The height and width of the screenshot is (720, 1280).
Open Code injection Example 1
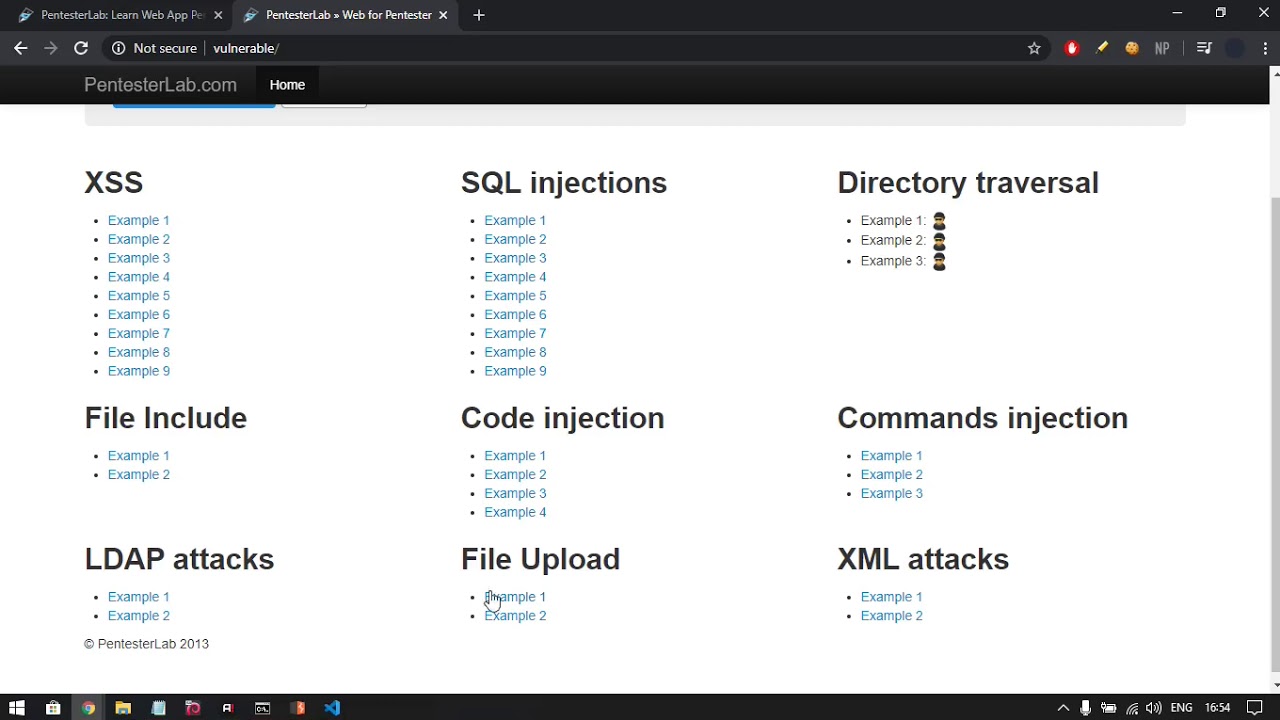coord(515,456)
